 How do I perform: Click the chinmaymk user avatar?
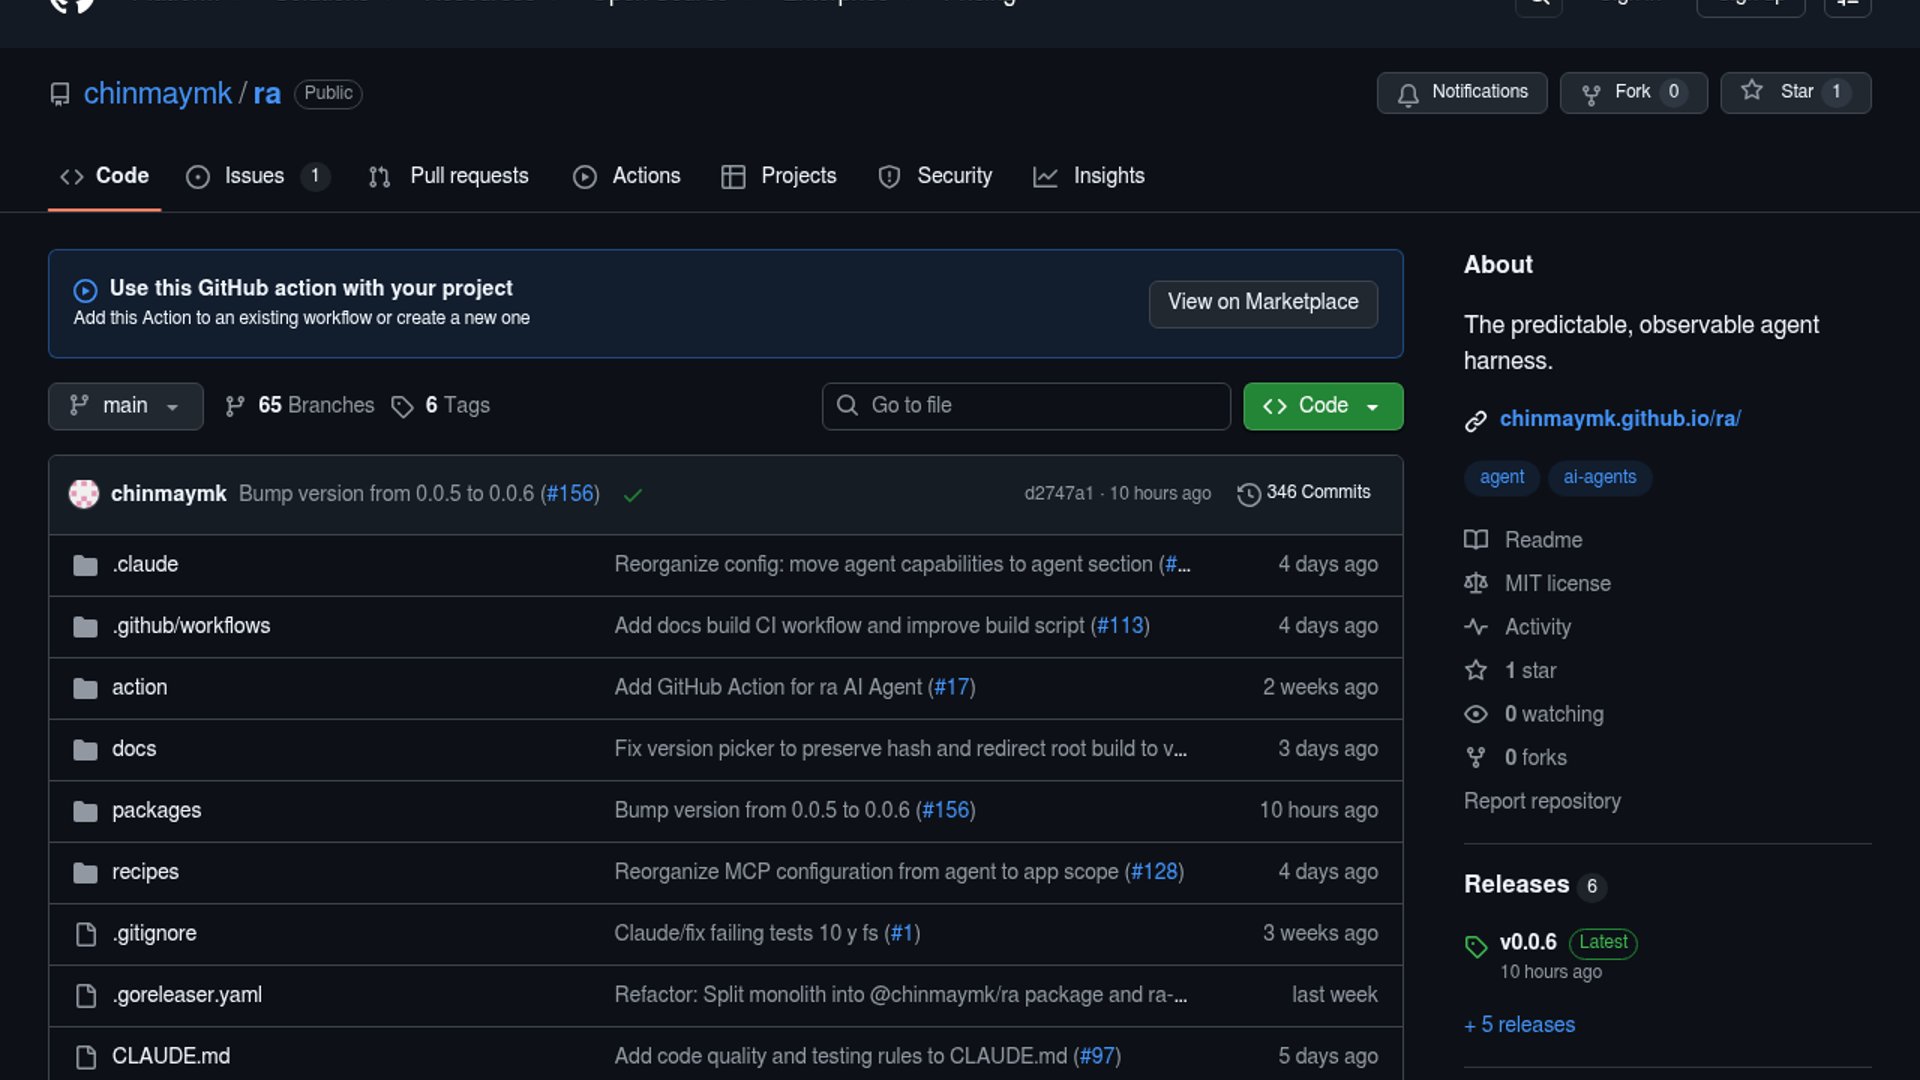84,494
